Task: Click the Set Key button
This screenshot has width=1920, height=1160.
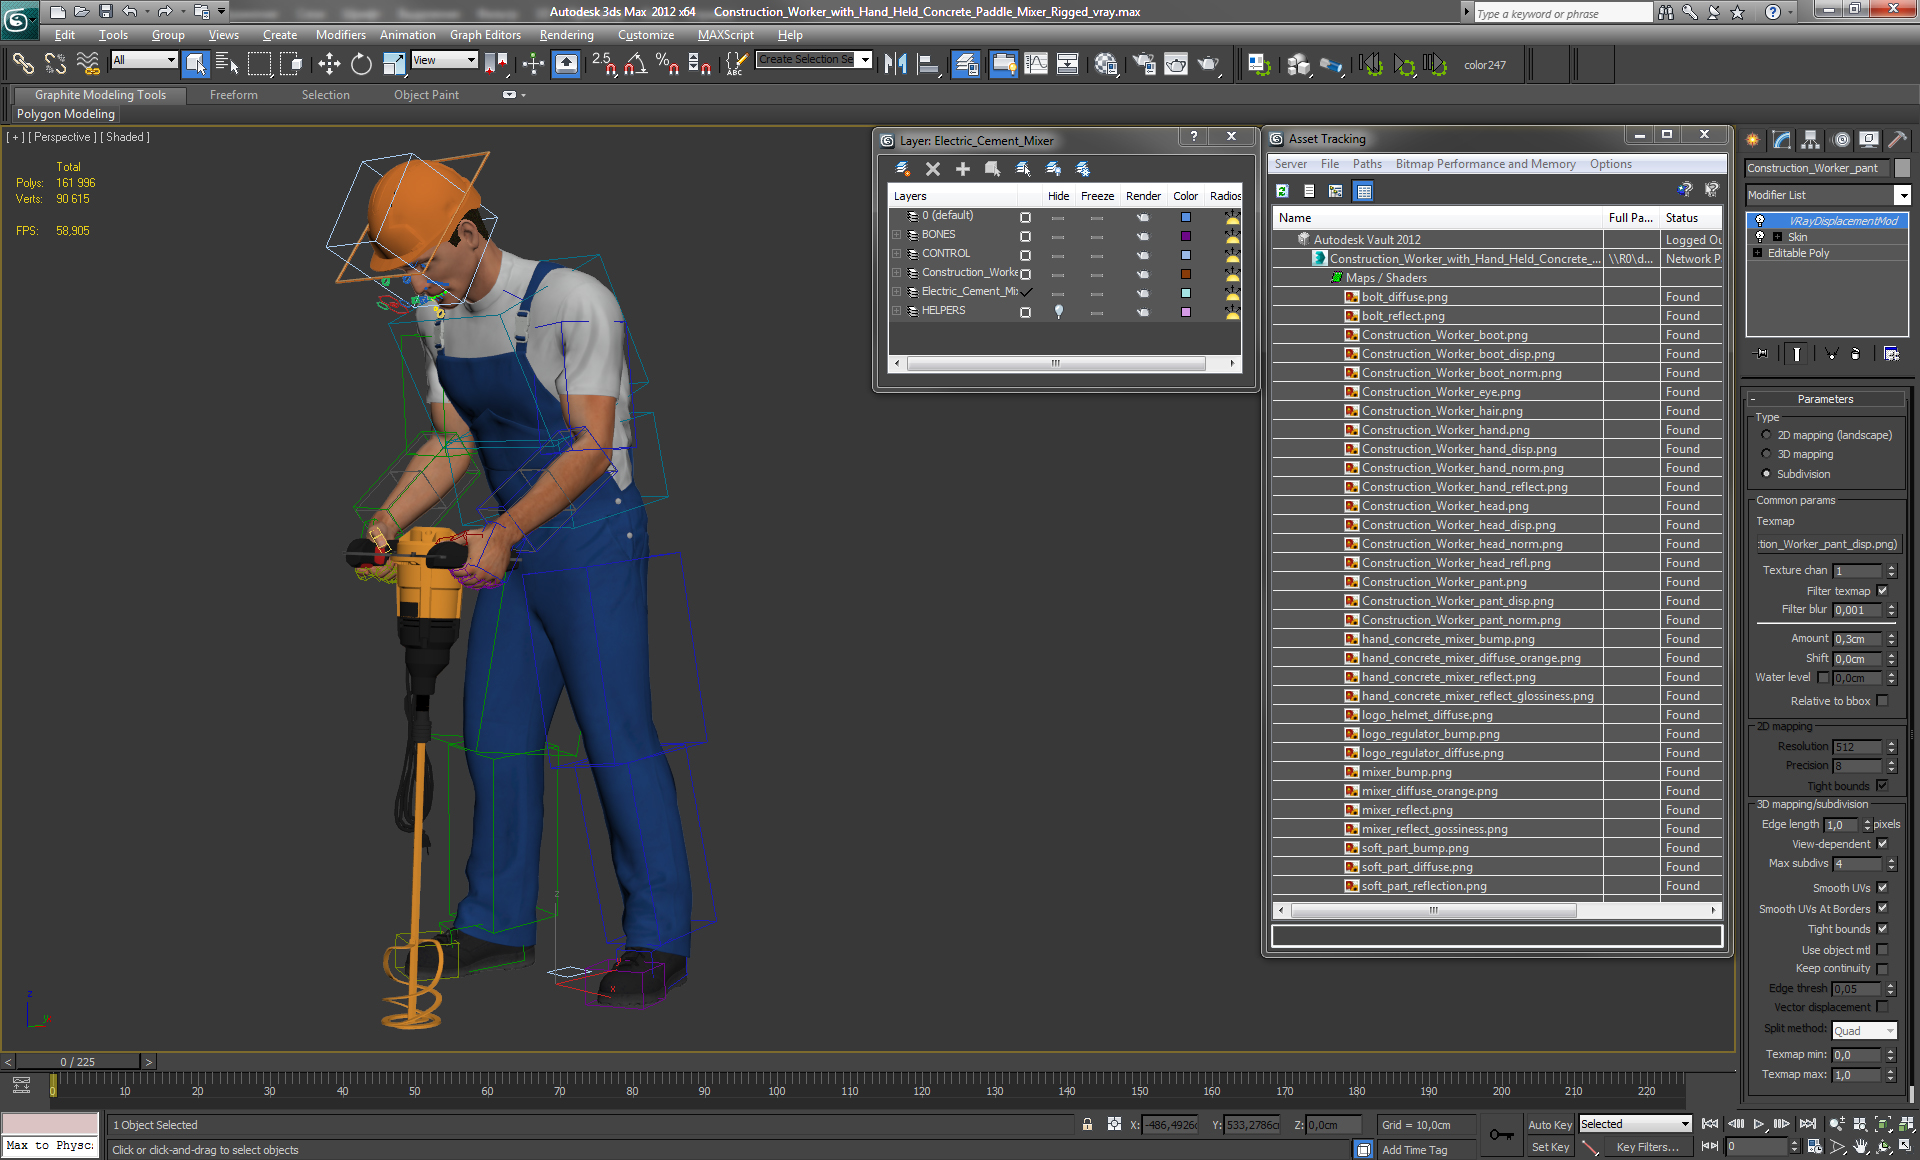Action: pos(1550,1147)
